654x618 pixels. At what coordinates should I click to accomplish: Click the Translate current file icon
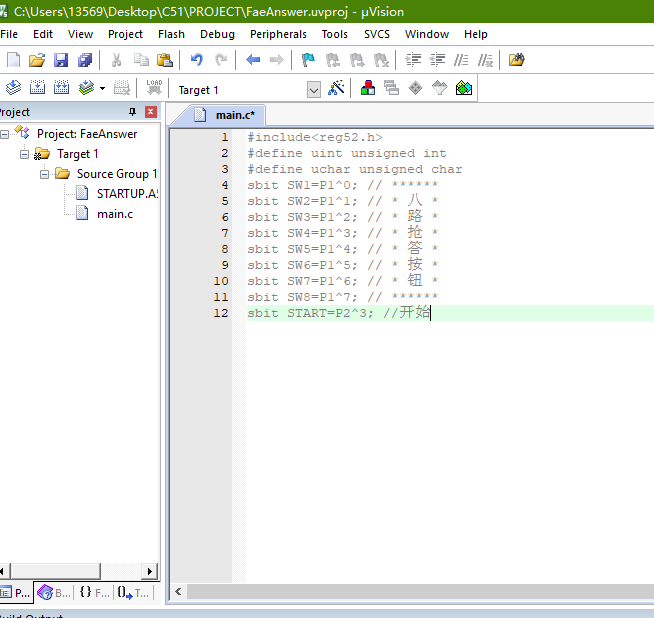coord(13,88)
